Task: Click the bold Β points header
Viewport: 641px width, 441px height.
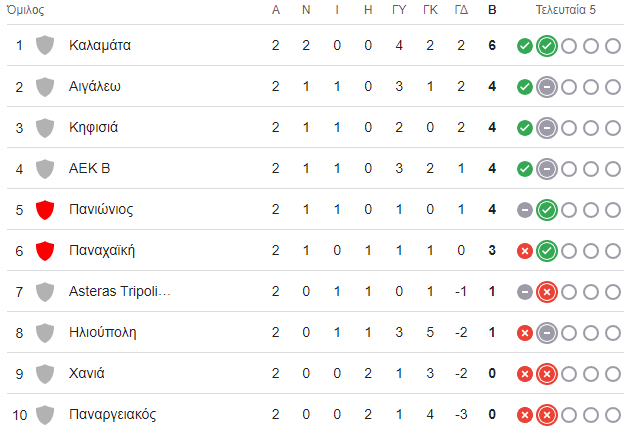Action: coord(491,10)
